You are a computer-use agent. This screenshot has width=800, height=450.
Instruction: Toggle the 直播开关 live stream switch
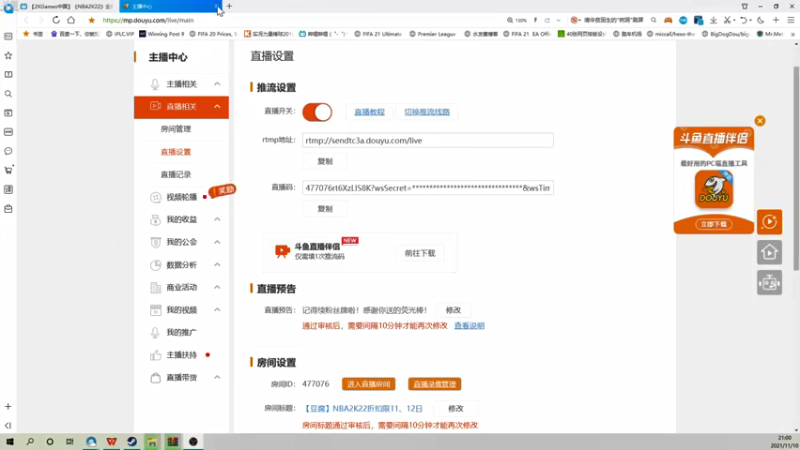pos(317,112)
